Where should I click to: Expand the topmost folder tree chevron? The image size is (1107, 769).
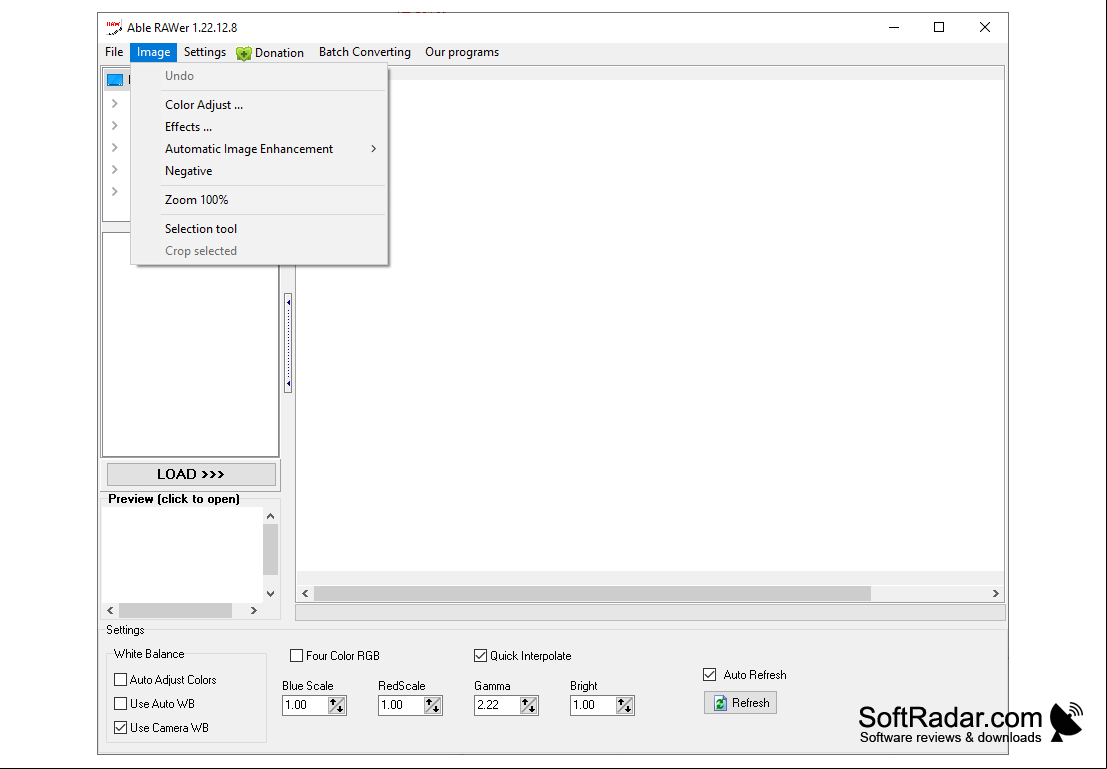click(x=114, y=104)
